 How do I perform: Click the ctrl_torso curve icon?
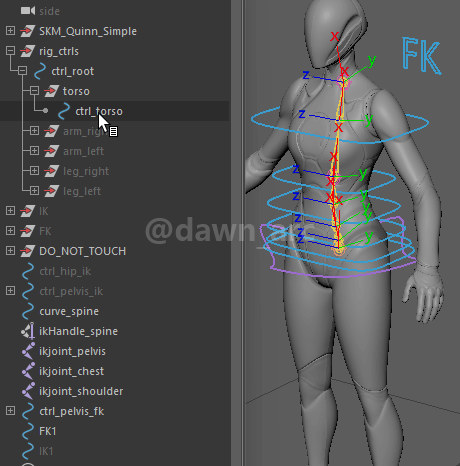64,111
